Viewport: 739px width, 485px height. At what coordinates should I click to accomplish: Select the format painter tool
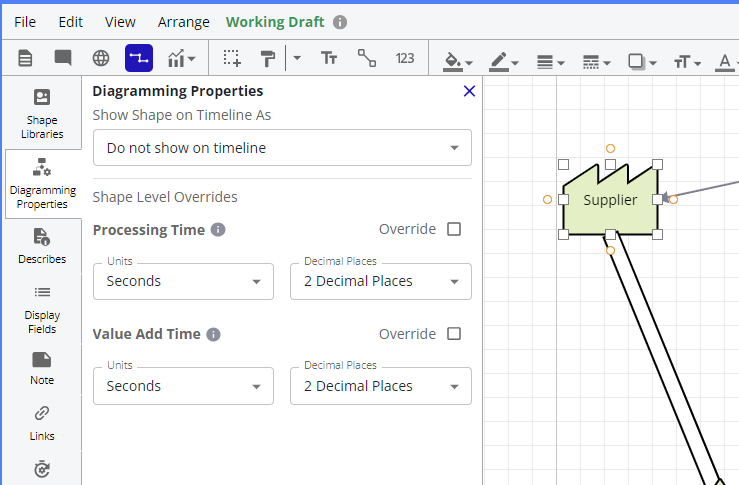pyautogui.click(x=267, y=58)
